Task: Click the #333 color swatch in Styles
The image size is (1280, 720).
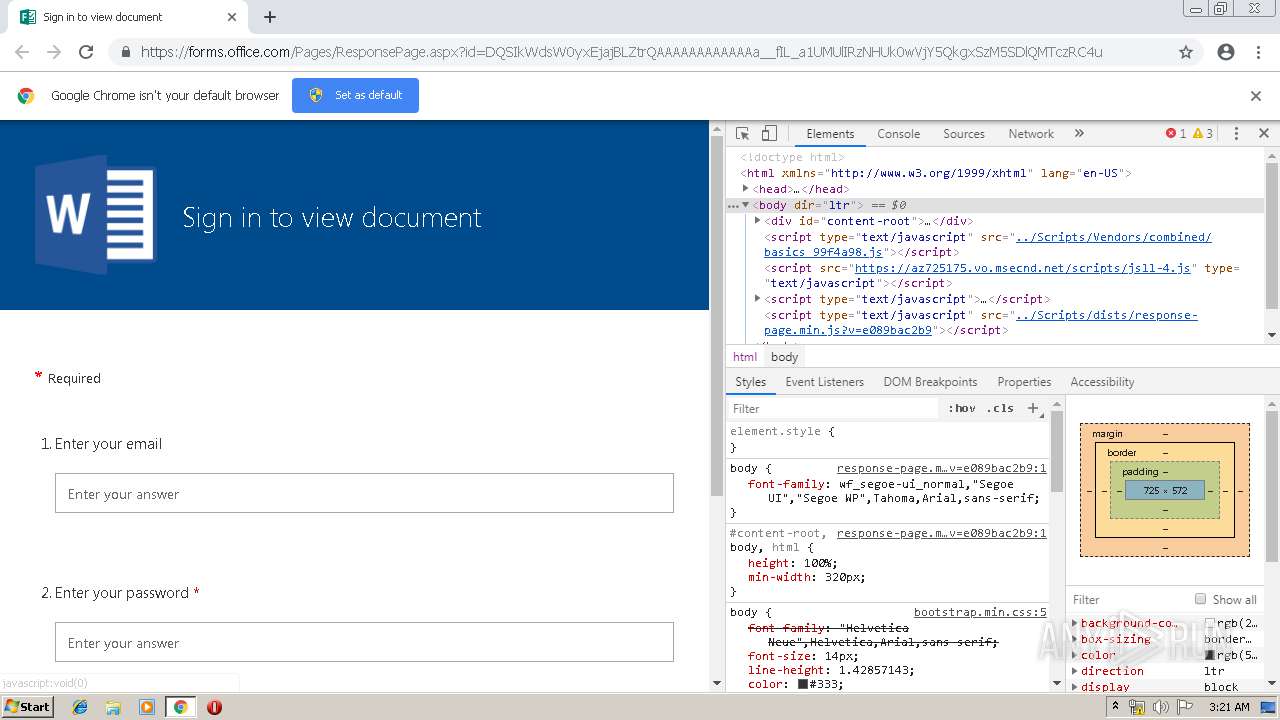Action: tap(803, 685)
